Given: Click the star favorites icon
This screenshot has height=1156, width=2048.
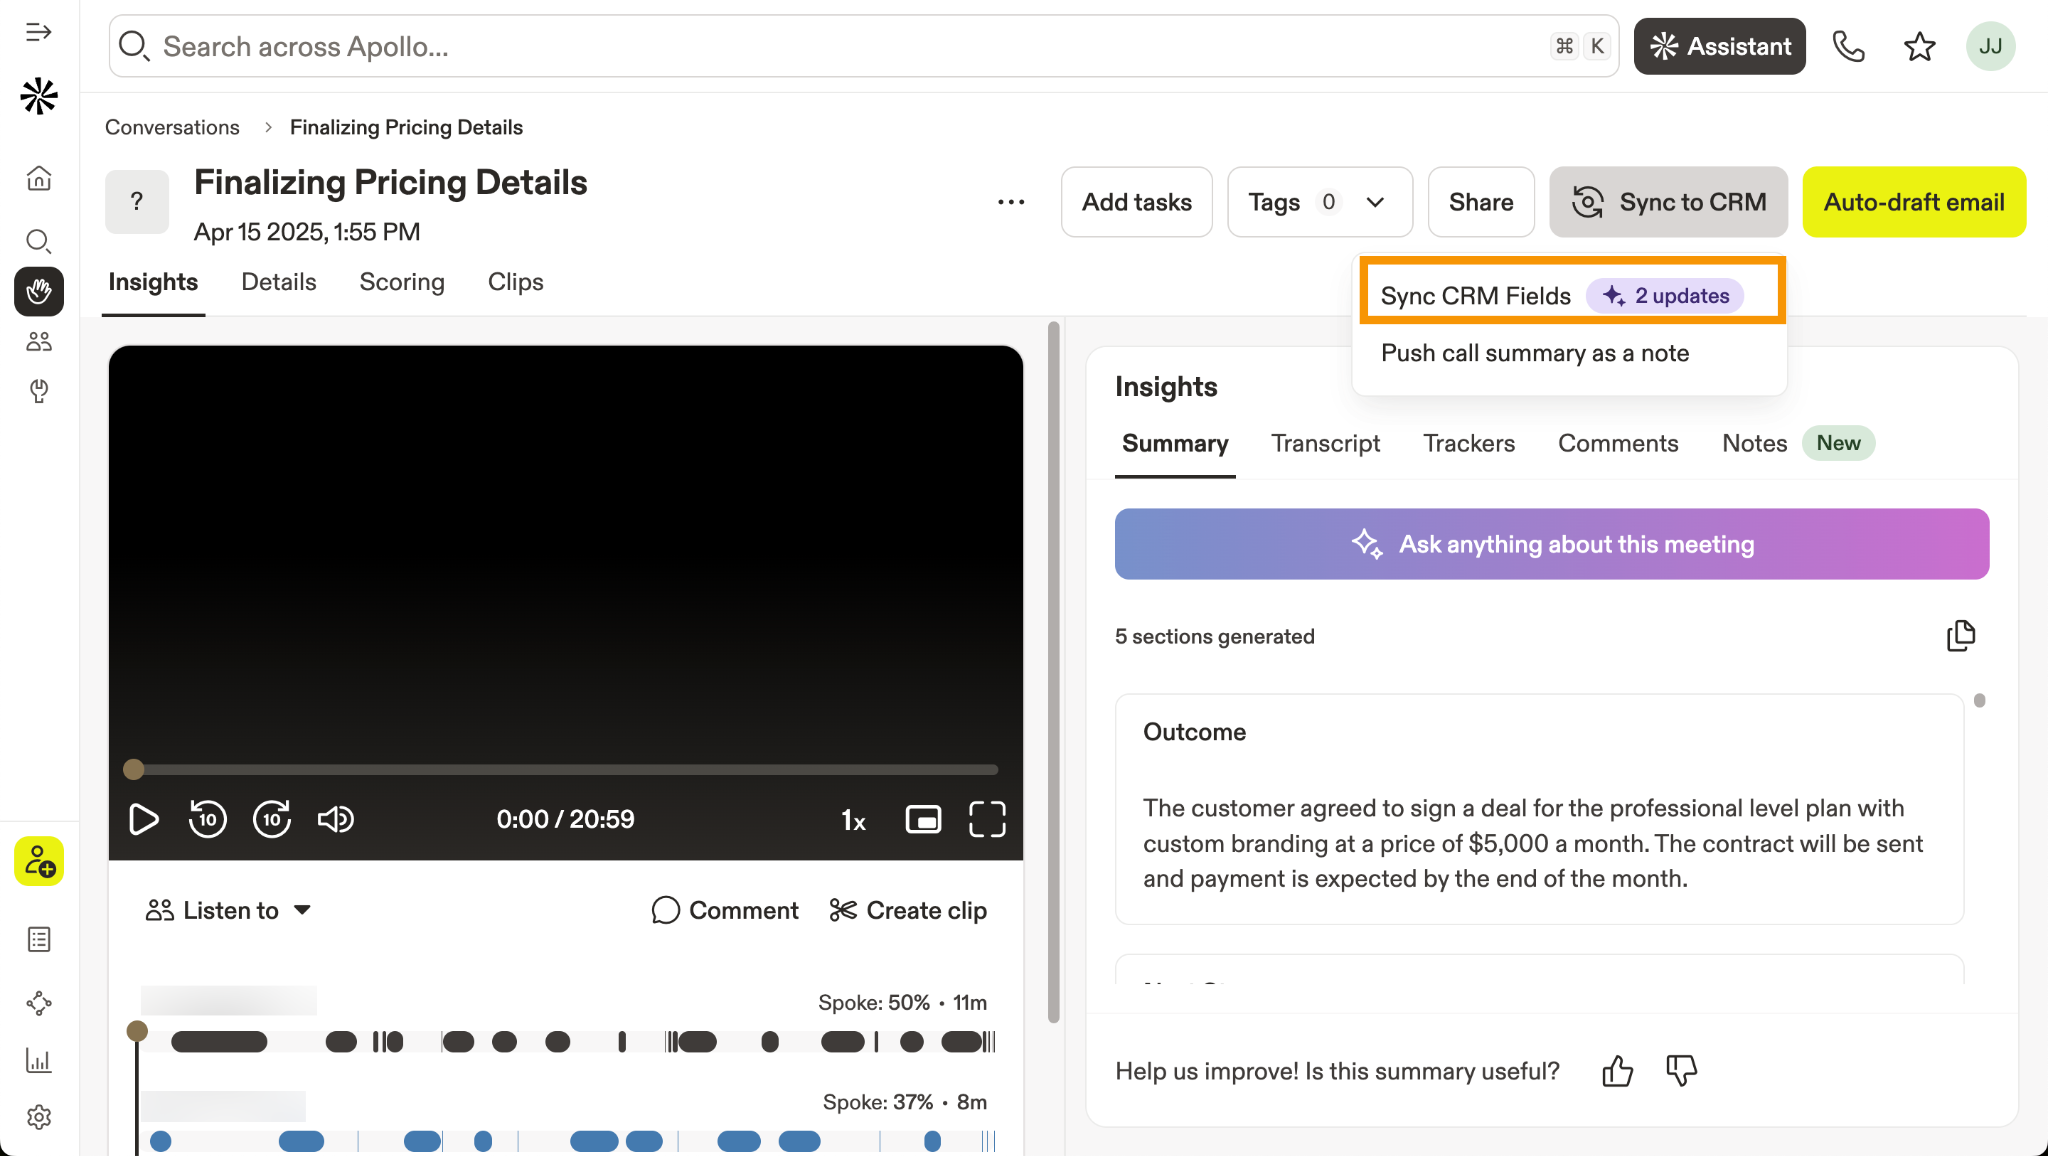Looking at the screenshot, I should point(1919,46).
